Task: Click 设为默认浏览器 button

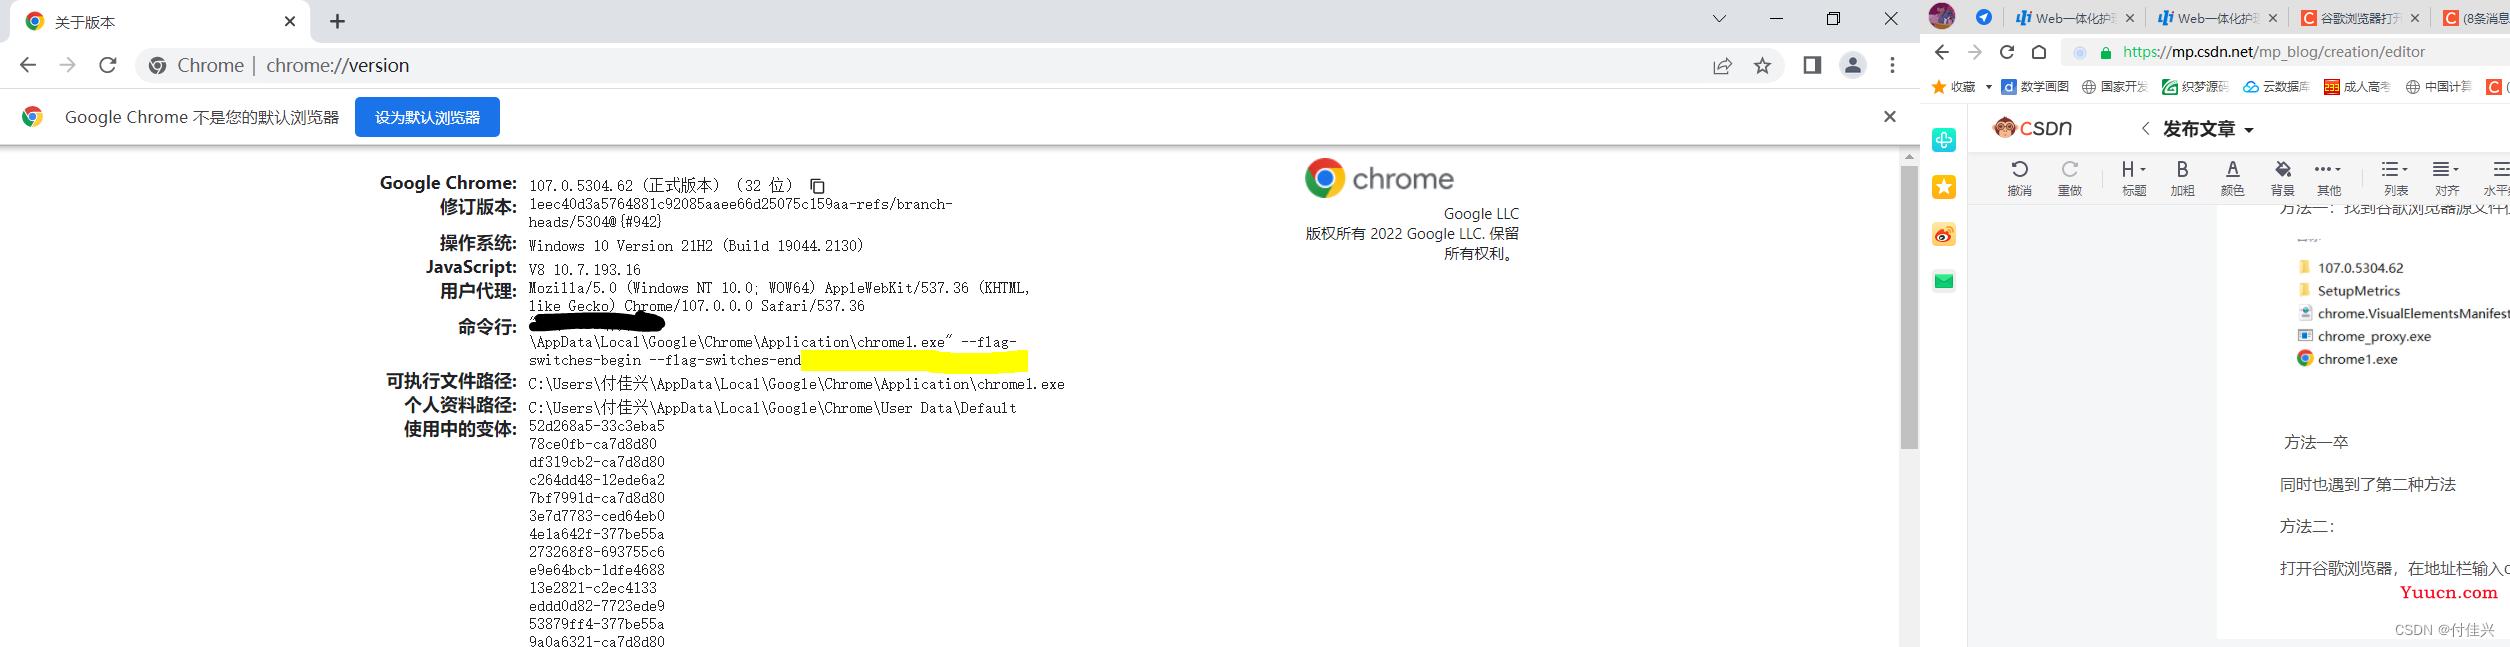Action: [427, 117]
